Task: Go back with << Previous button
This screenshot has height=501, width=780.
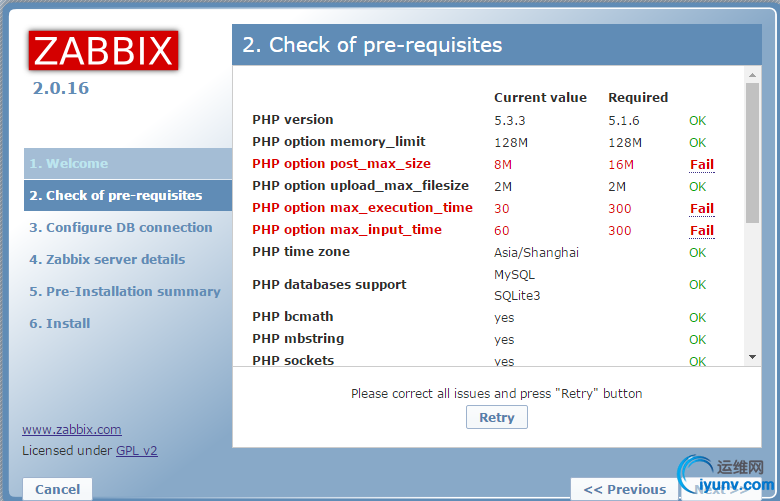Action: (625, 489)
